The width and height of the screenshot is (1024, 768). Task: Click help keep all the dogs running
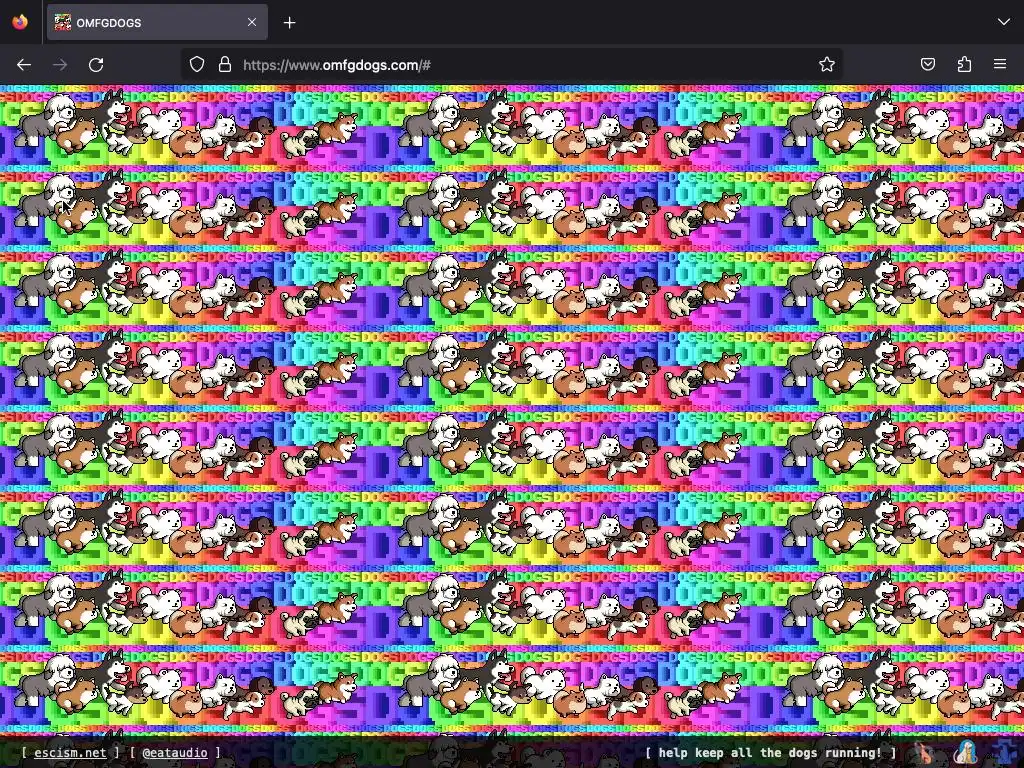771,752
